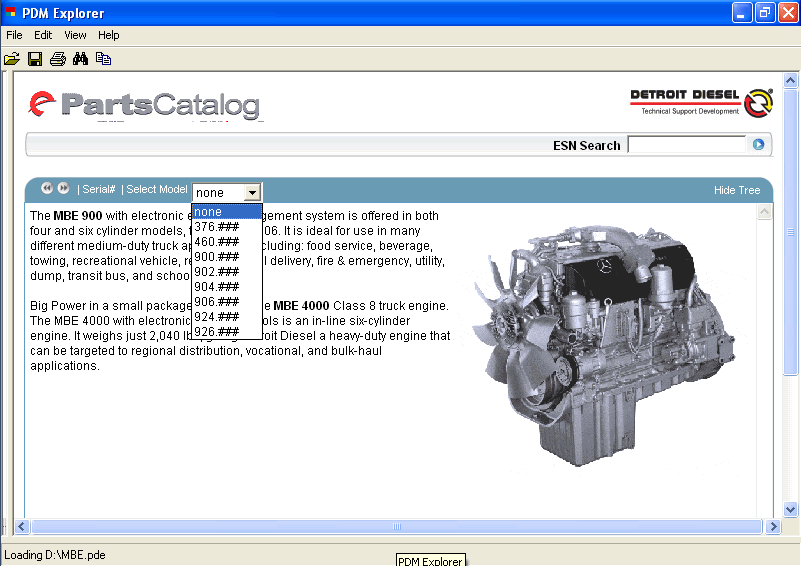Image resolution: width=801 pixels, height=566 pixels.
Task: Choose 900.### from the model list
Action: click(217, 257)
